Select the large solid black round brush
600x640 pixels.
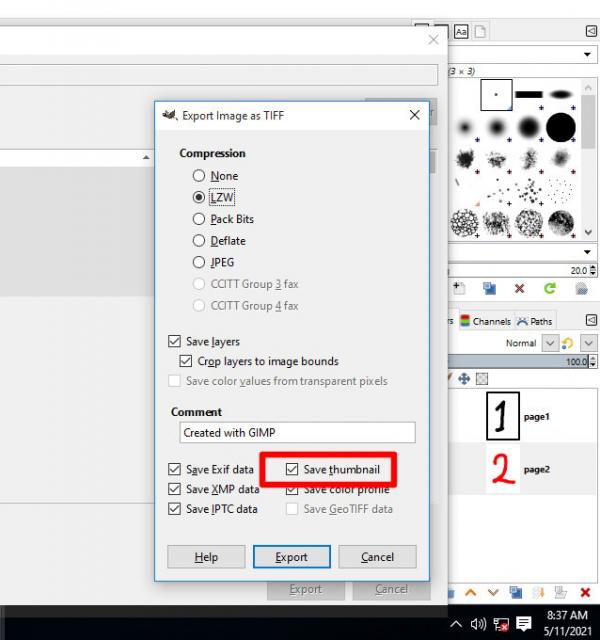click(x=561, y=127)
